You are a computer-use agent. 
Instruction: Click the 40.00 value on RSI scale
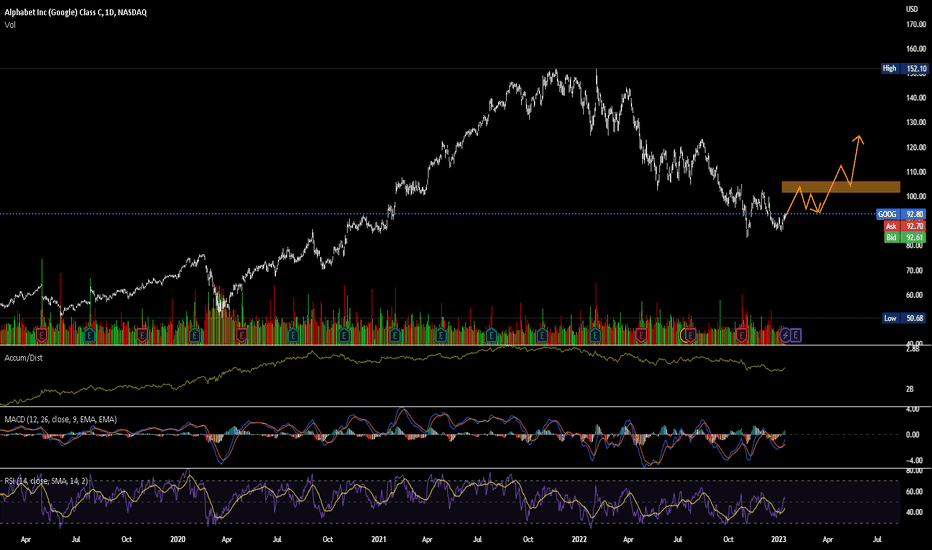pyautogui.click(x=914, y=512)
